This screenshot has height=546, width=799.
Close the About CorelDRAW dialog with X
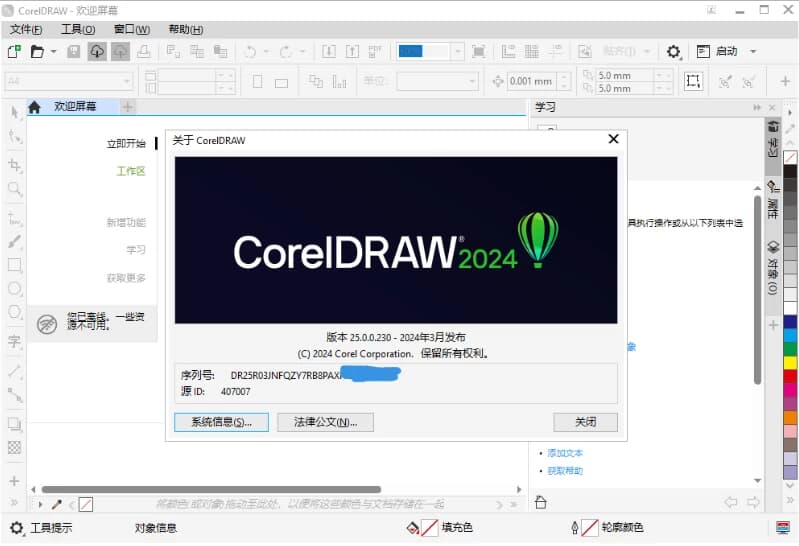[614, 139]
